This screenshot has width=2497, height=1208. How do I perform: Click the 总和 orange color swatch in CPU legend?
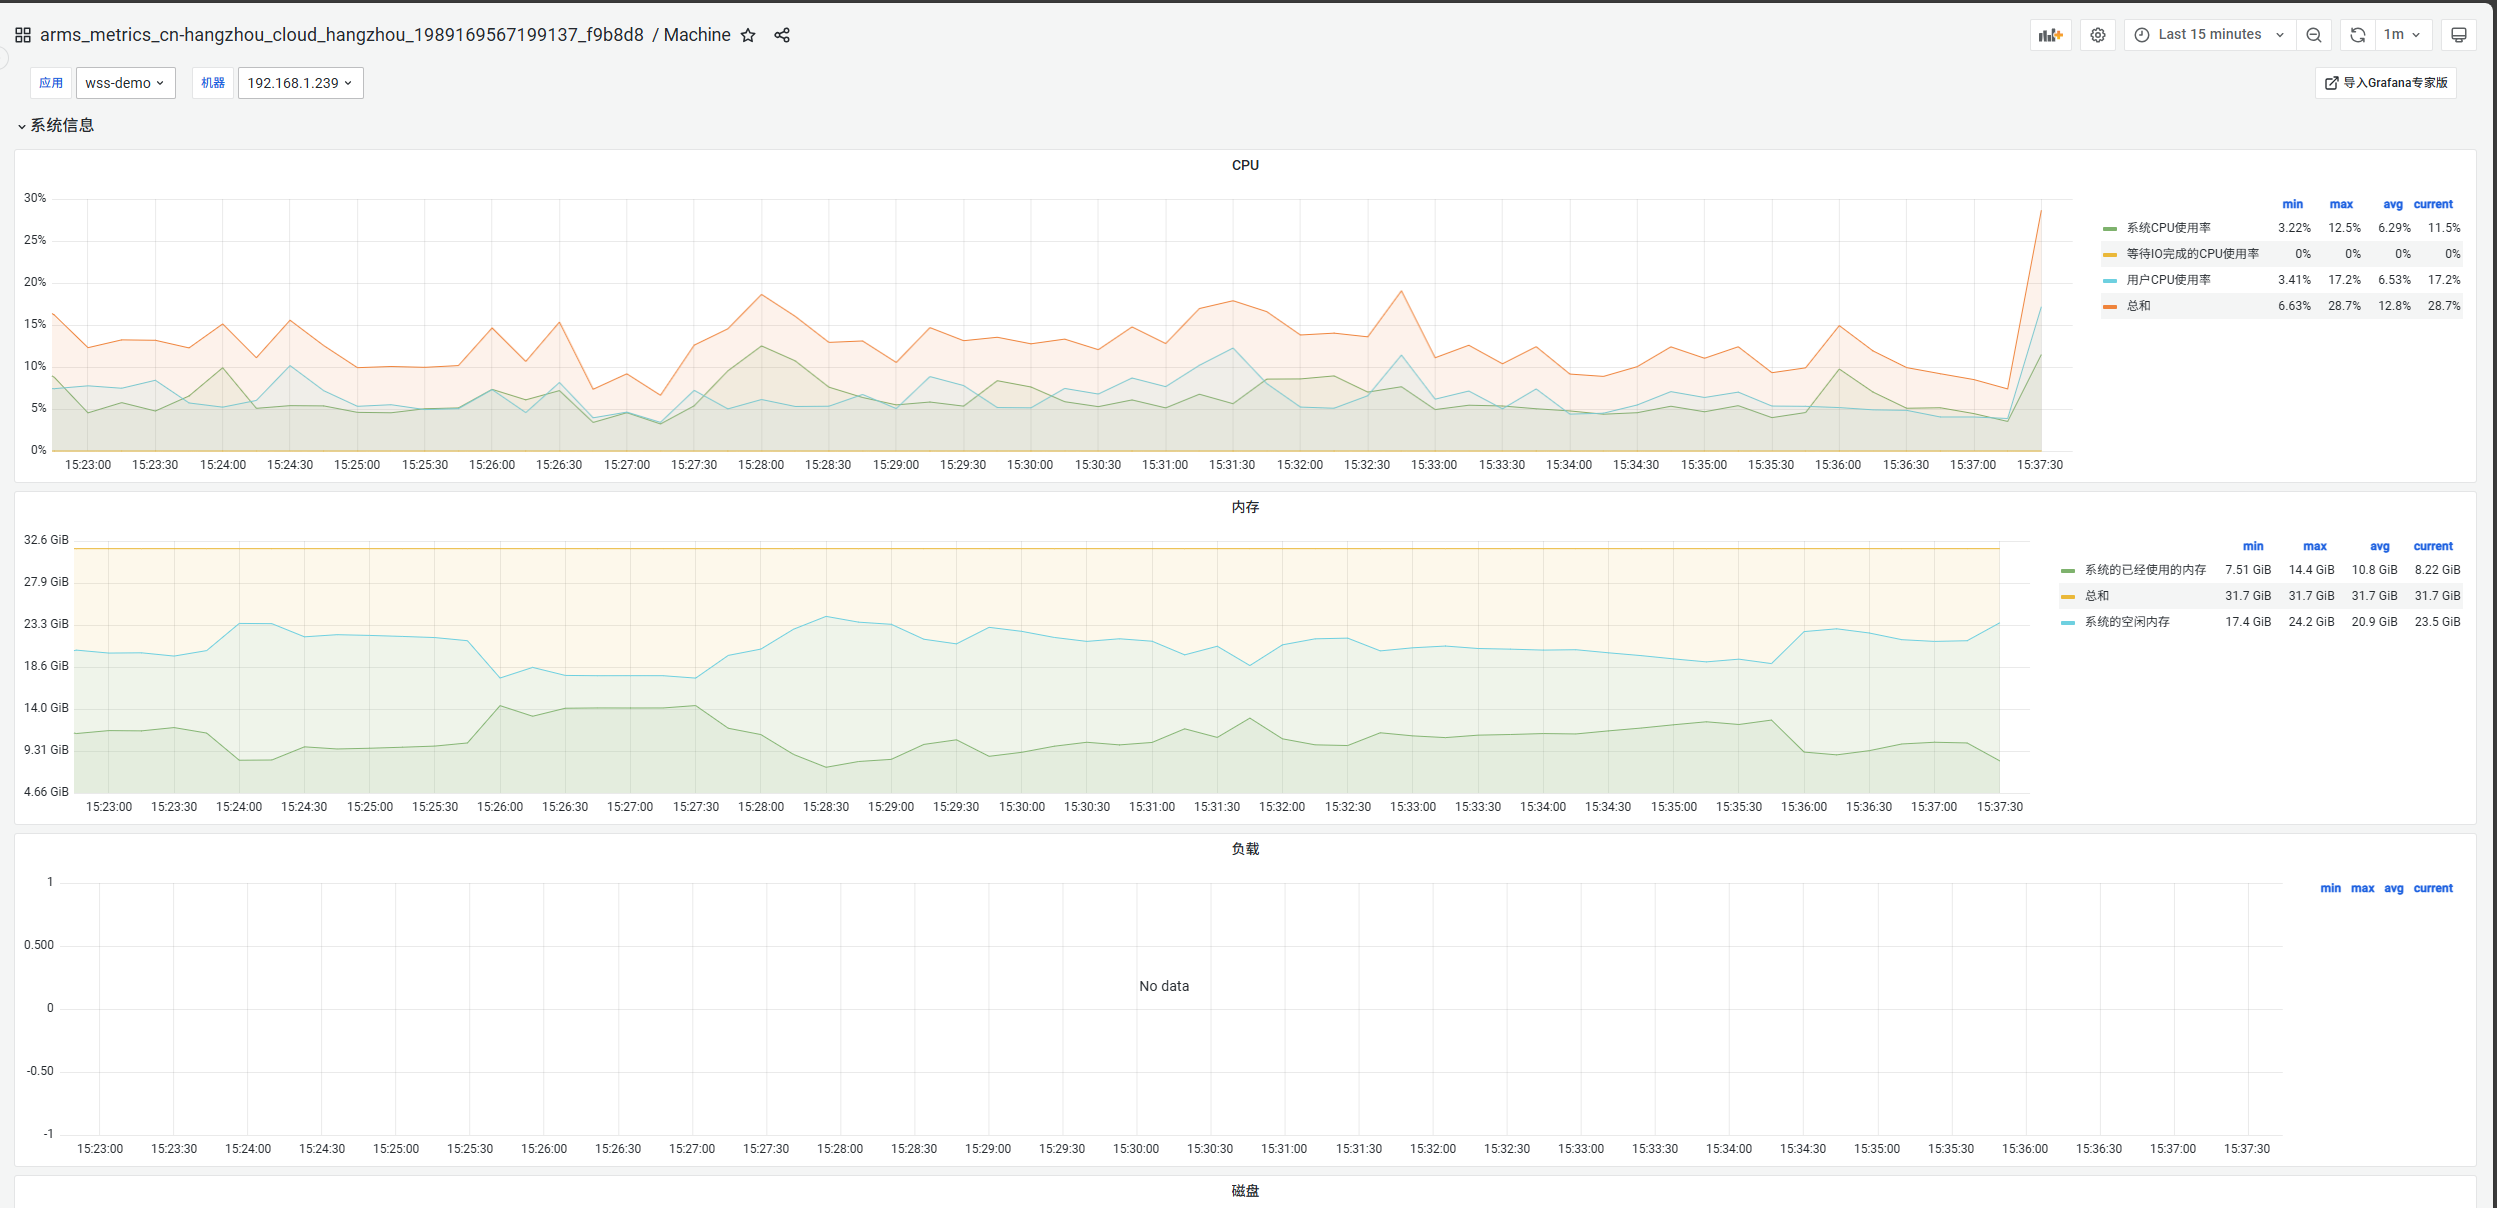tap(2110, 306)
